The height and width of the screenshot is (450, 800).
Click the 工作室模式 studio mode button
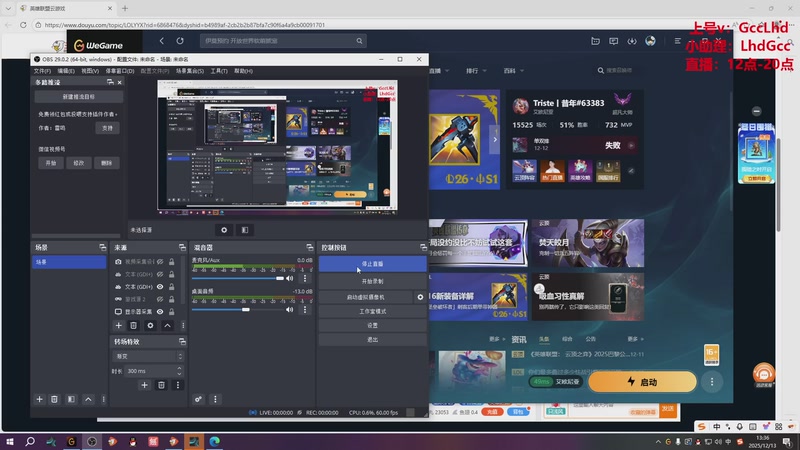[372, 311]
